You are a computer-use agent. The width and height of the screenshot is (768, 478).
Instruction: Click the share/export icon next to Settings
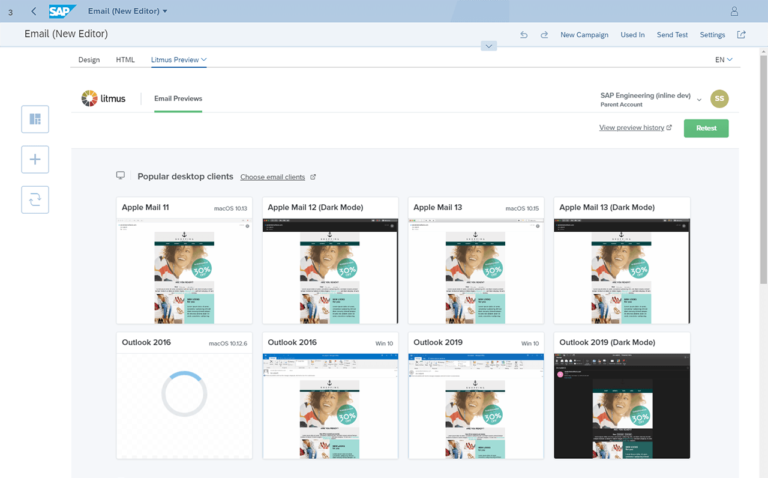(741, 35)
